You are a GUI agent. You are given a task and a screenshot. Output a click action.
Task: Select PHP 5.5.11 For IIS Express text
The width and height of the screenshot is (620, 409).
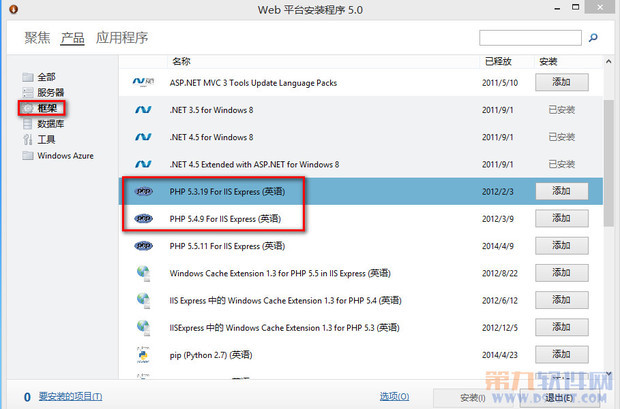coord(227,246)
